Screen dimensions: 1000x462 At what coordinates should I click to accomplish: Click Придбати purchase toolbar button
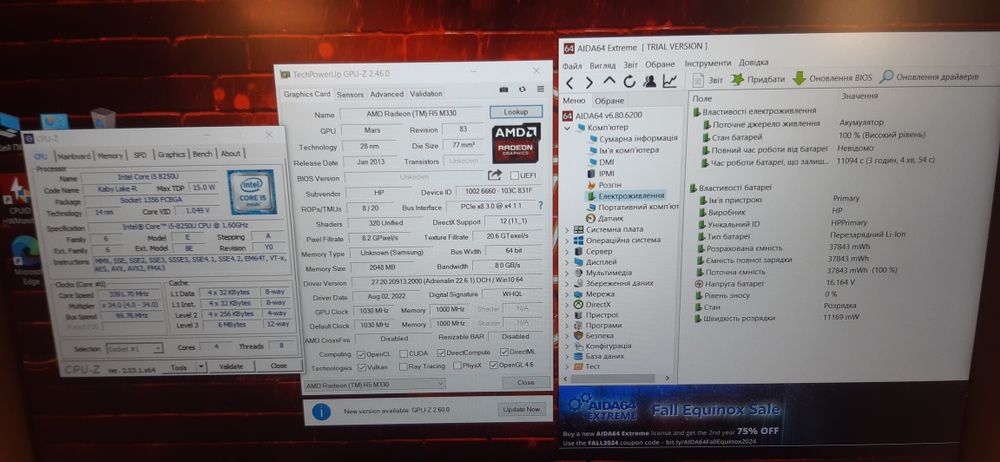(757, 79)
